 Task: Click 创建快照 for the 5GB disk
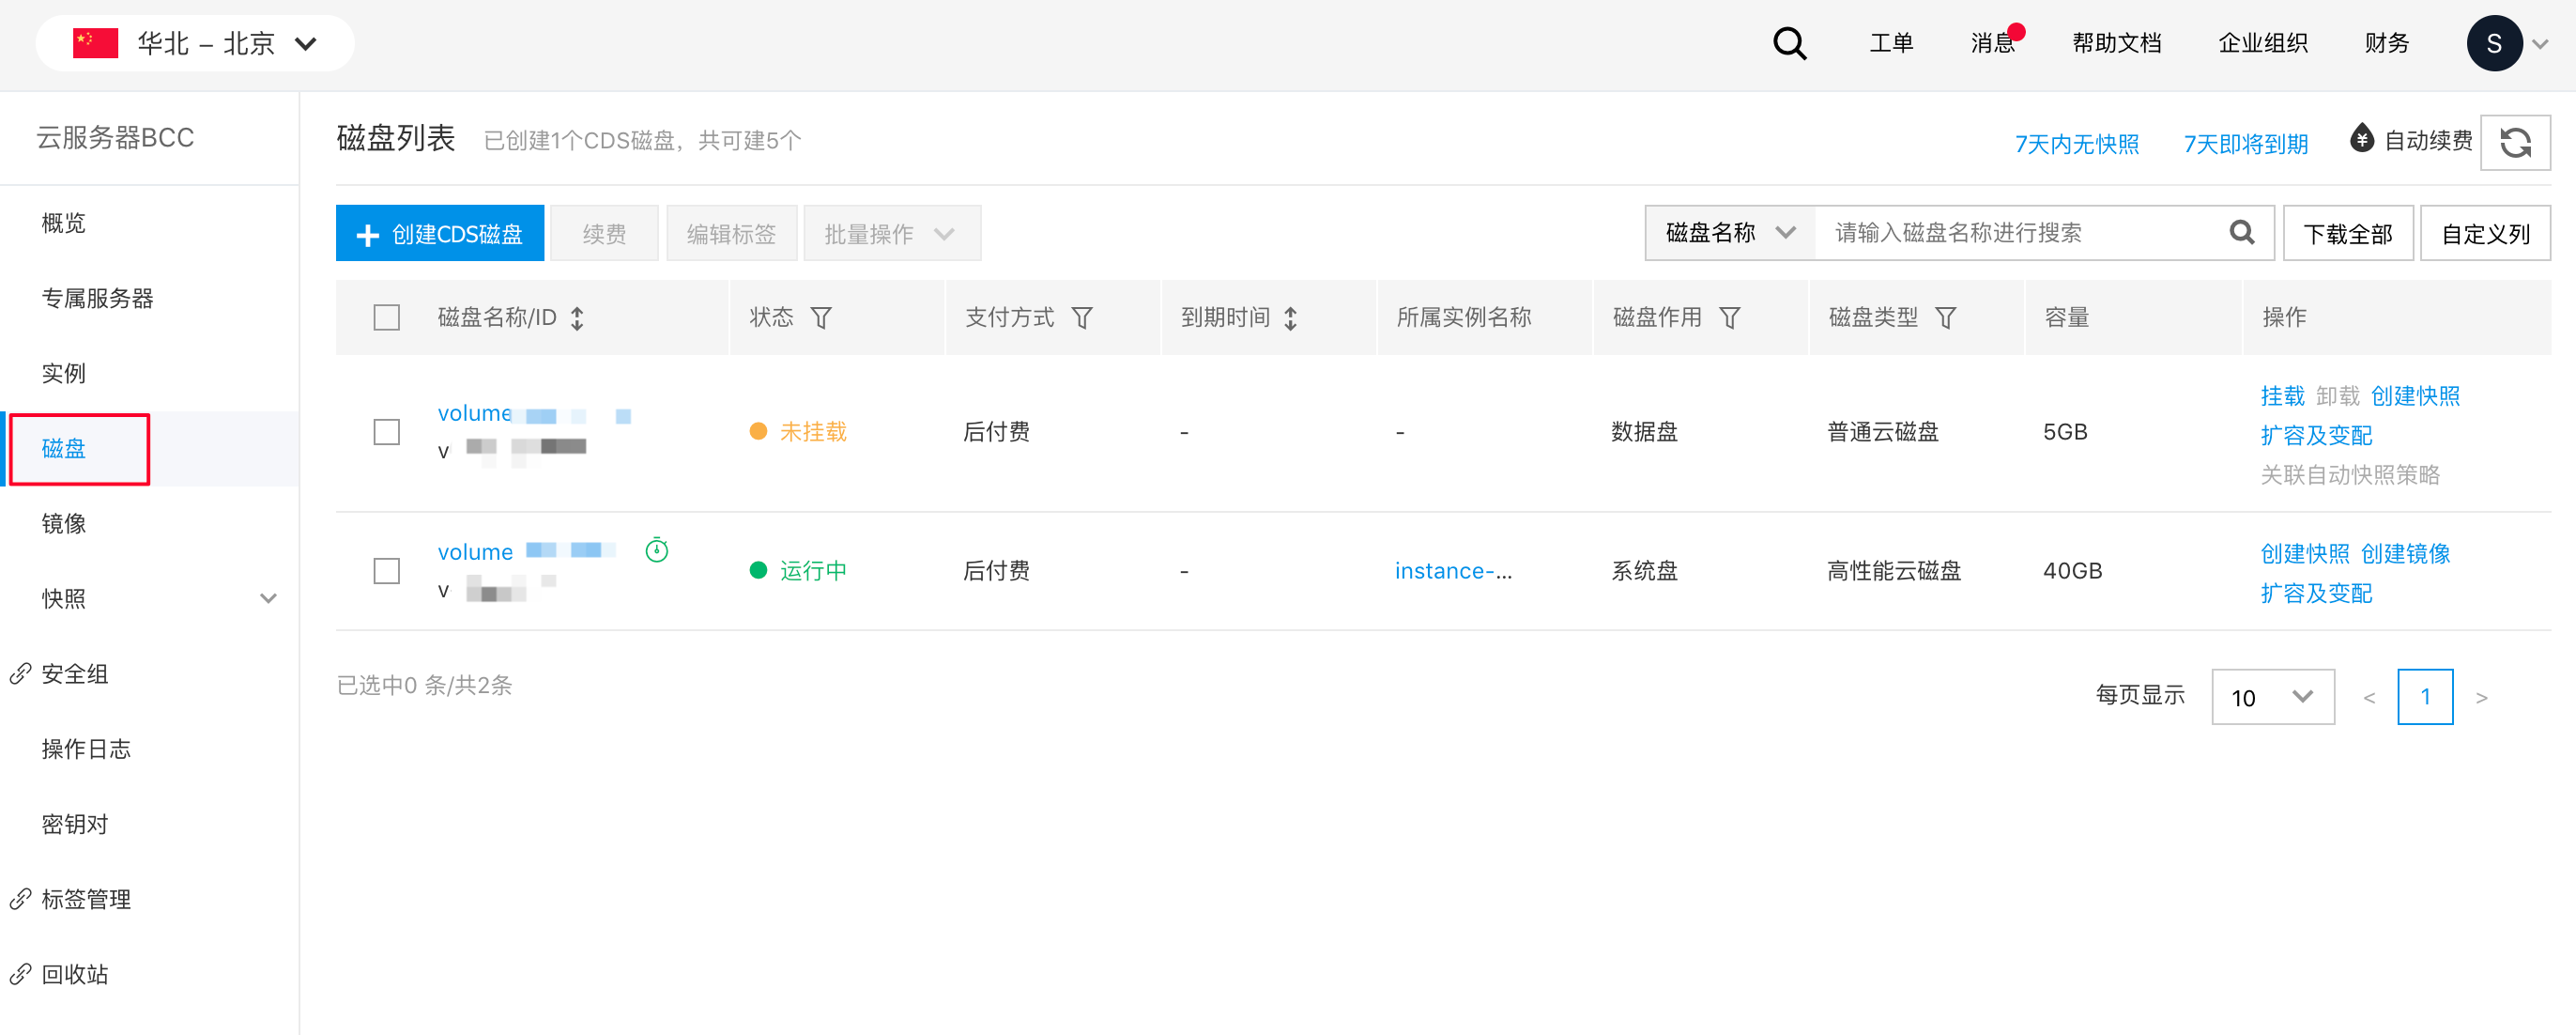[2415, 396]
